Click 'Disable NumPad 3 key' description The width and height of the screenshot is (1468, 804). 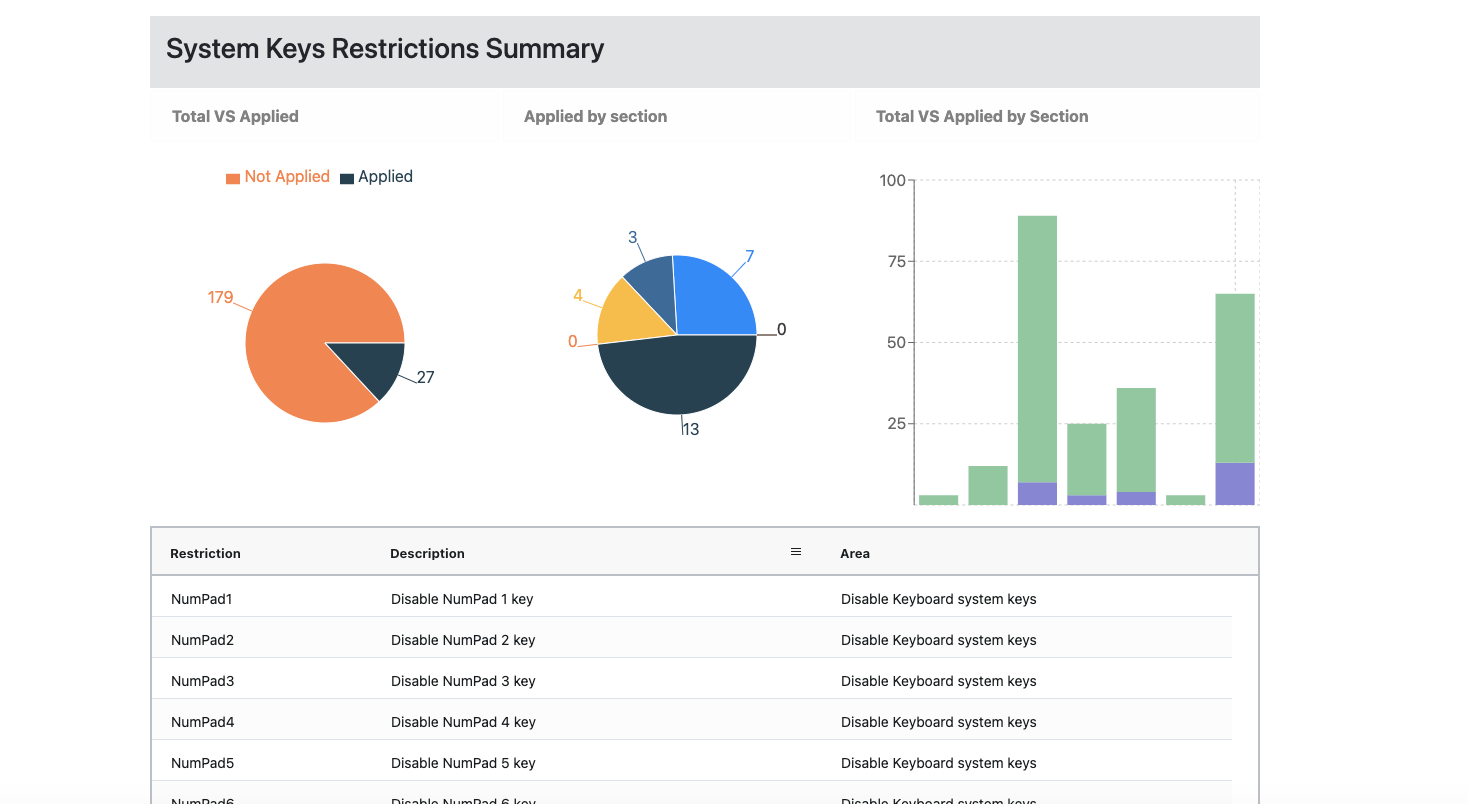[x=463, y=681]
